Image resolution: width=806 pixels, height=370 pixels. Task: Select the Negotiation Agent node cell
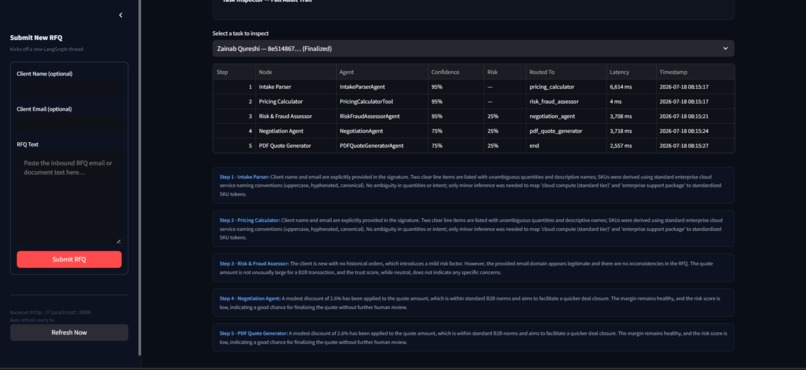pyautogui.click(x=296, y=131)
